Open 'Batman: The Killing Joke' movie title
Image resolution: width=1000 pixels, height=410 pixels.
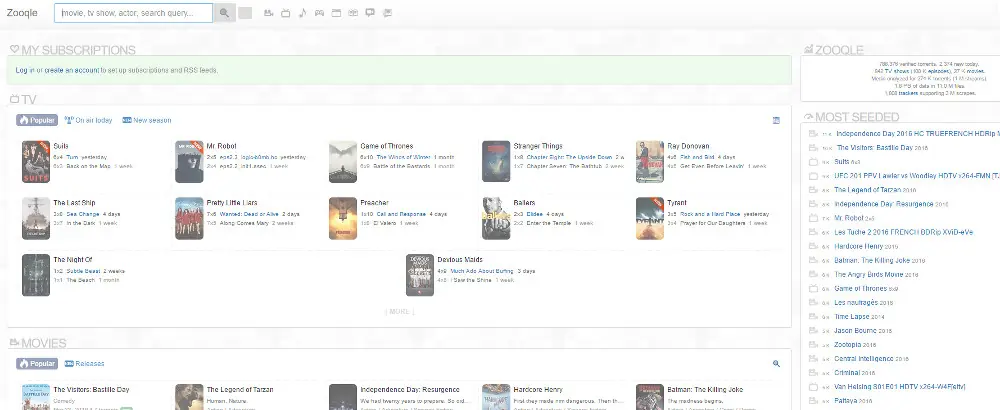click(x=707, y=390)
